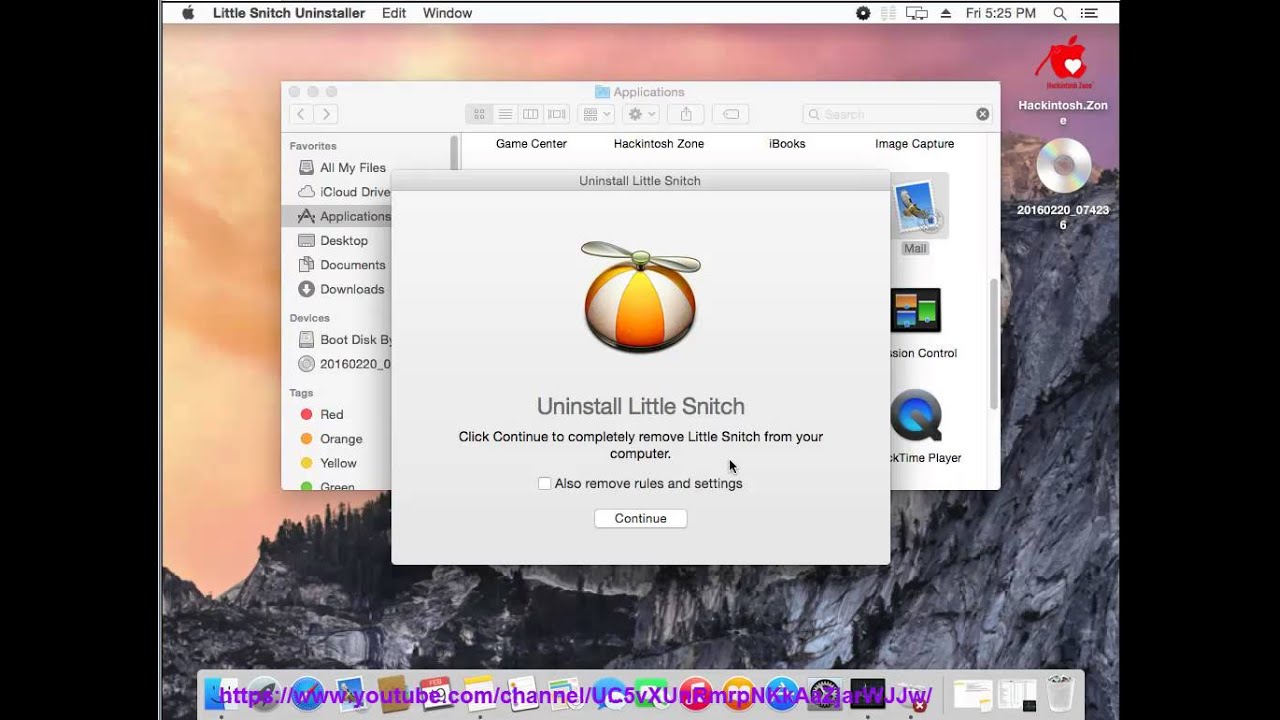Image resolution: width=1280 pixels, height=720 pixels.
Task: Check the Also remove rules and settings checkbox
Action: click(x=544, y=484)
